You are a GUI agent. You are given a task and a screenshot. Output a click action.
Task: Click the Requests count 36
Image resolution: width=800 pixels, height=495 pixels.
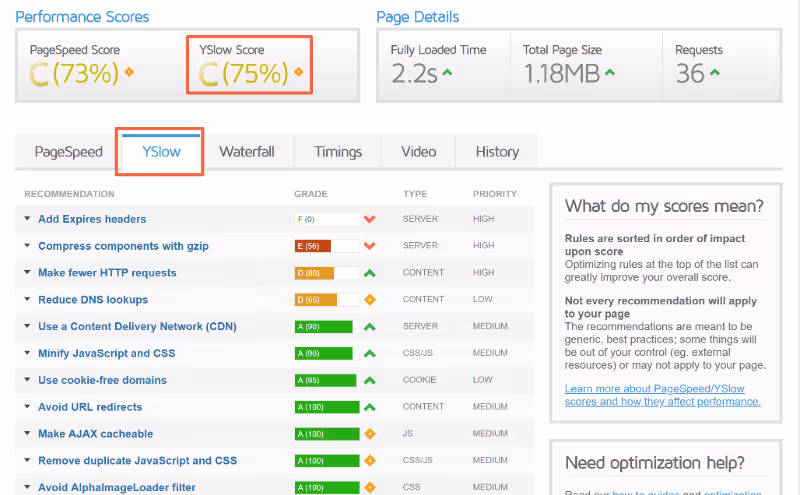pyautogui.click(x=690, y=73)
